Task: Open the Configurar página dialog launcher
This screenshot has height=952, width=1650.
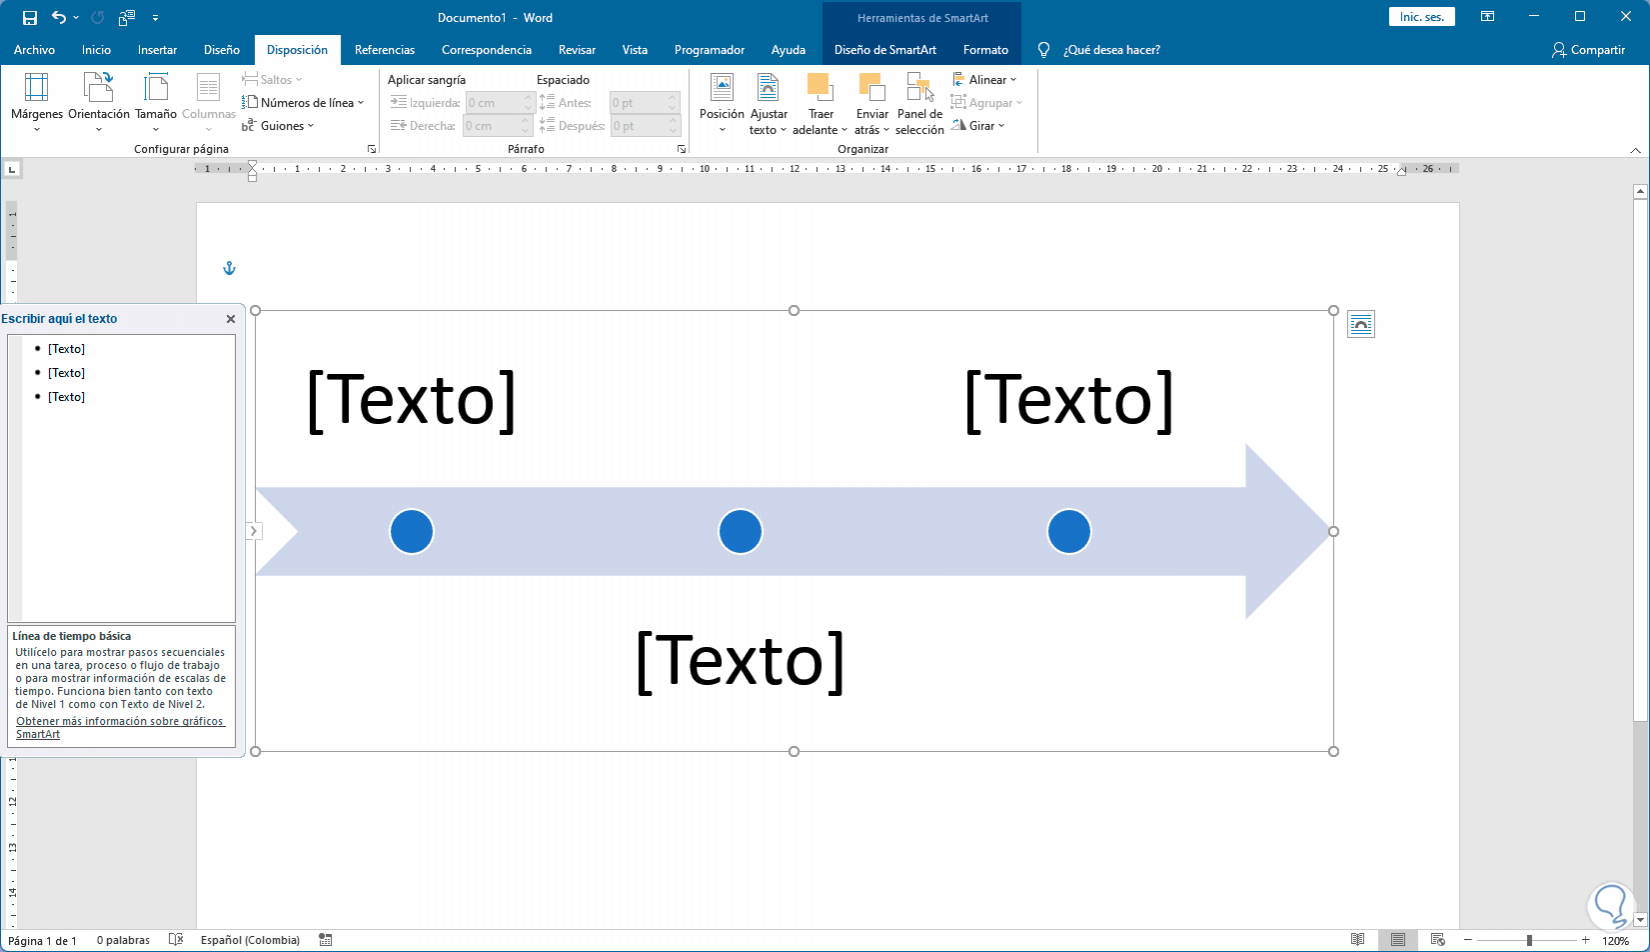Action: tap(372, 149)
